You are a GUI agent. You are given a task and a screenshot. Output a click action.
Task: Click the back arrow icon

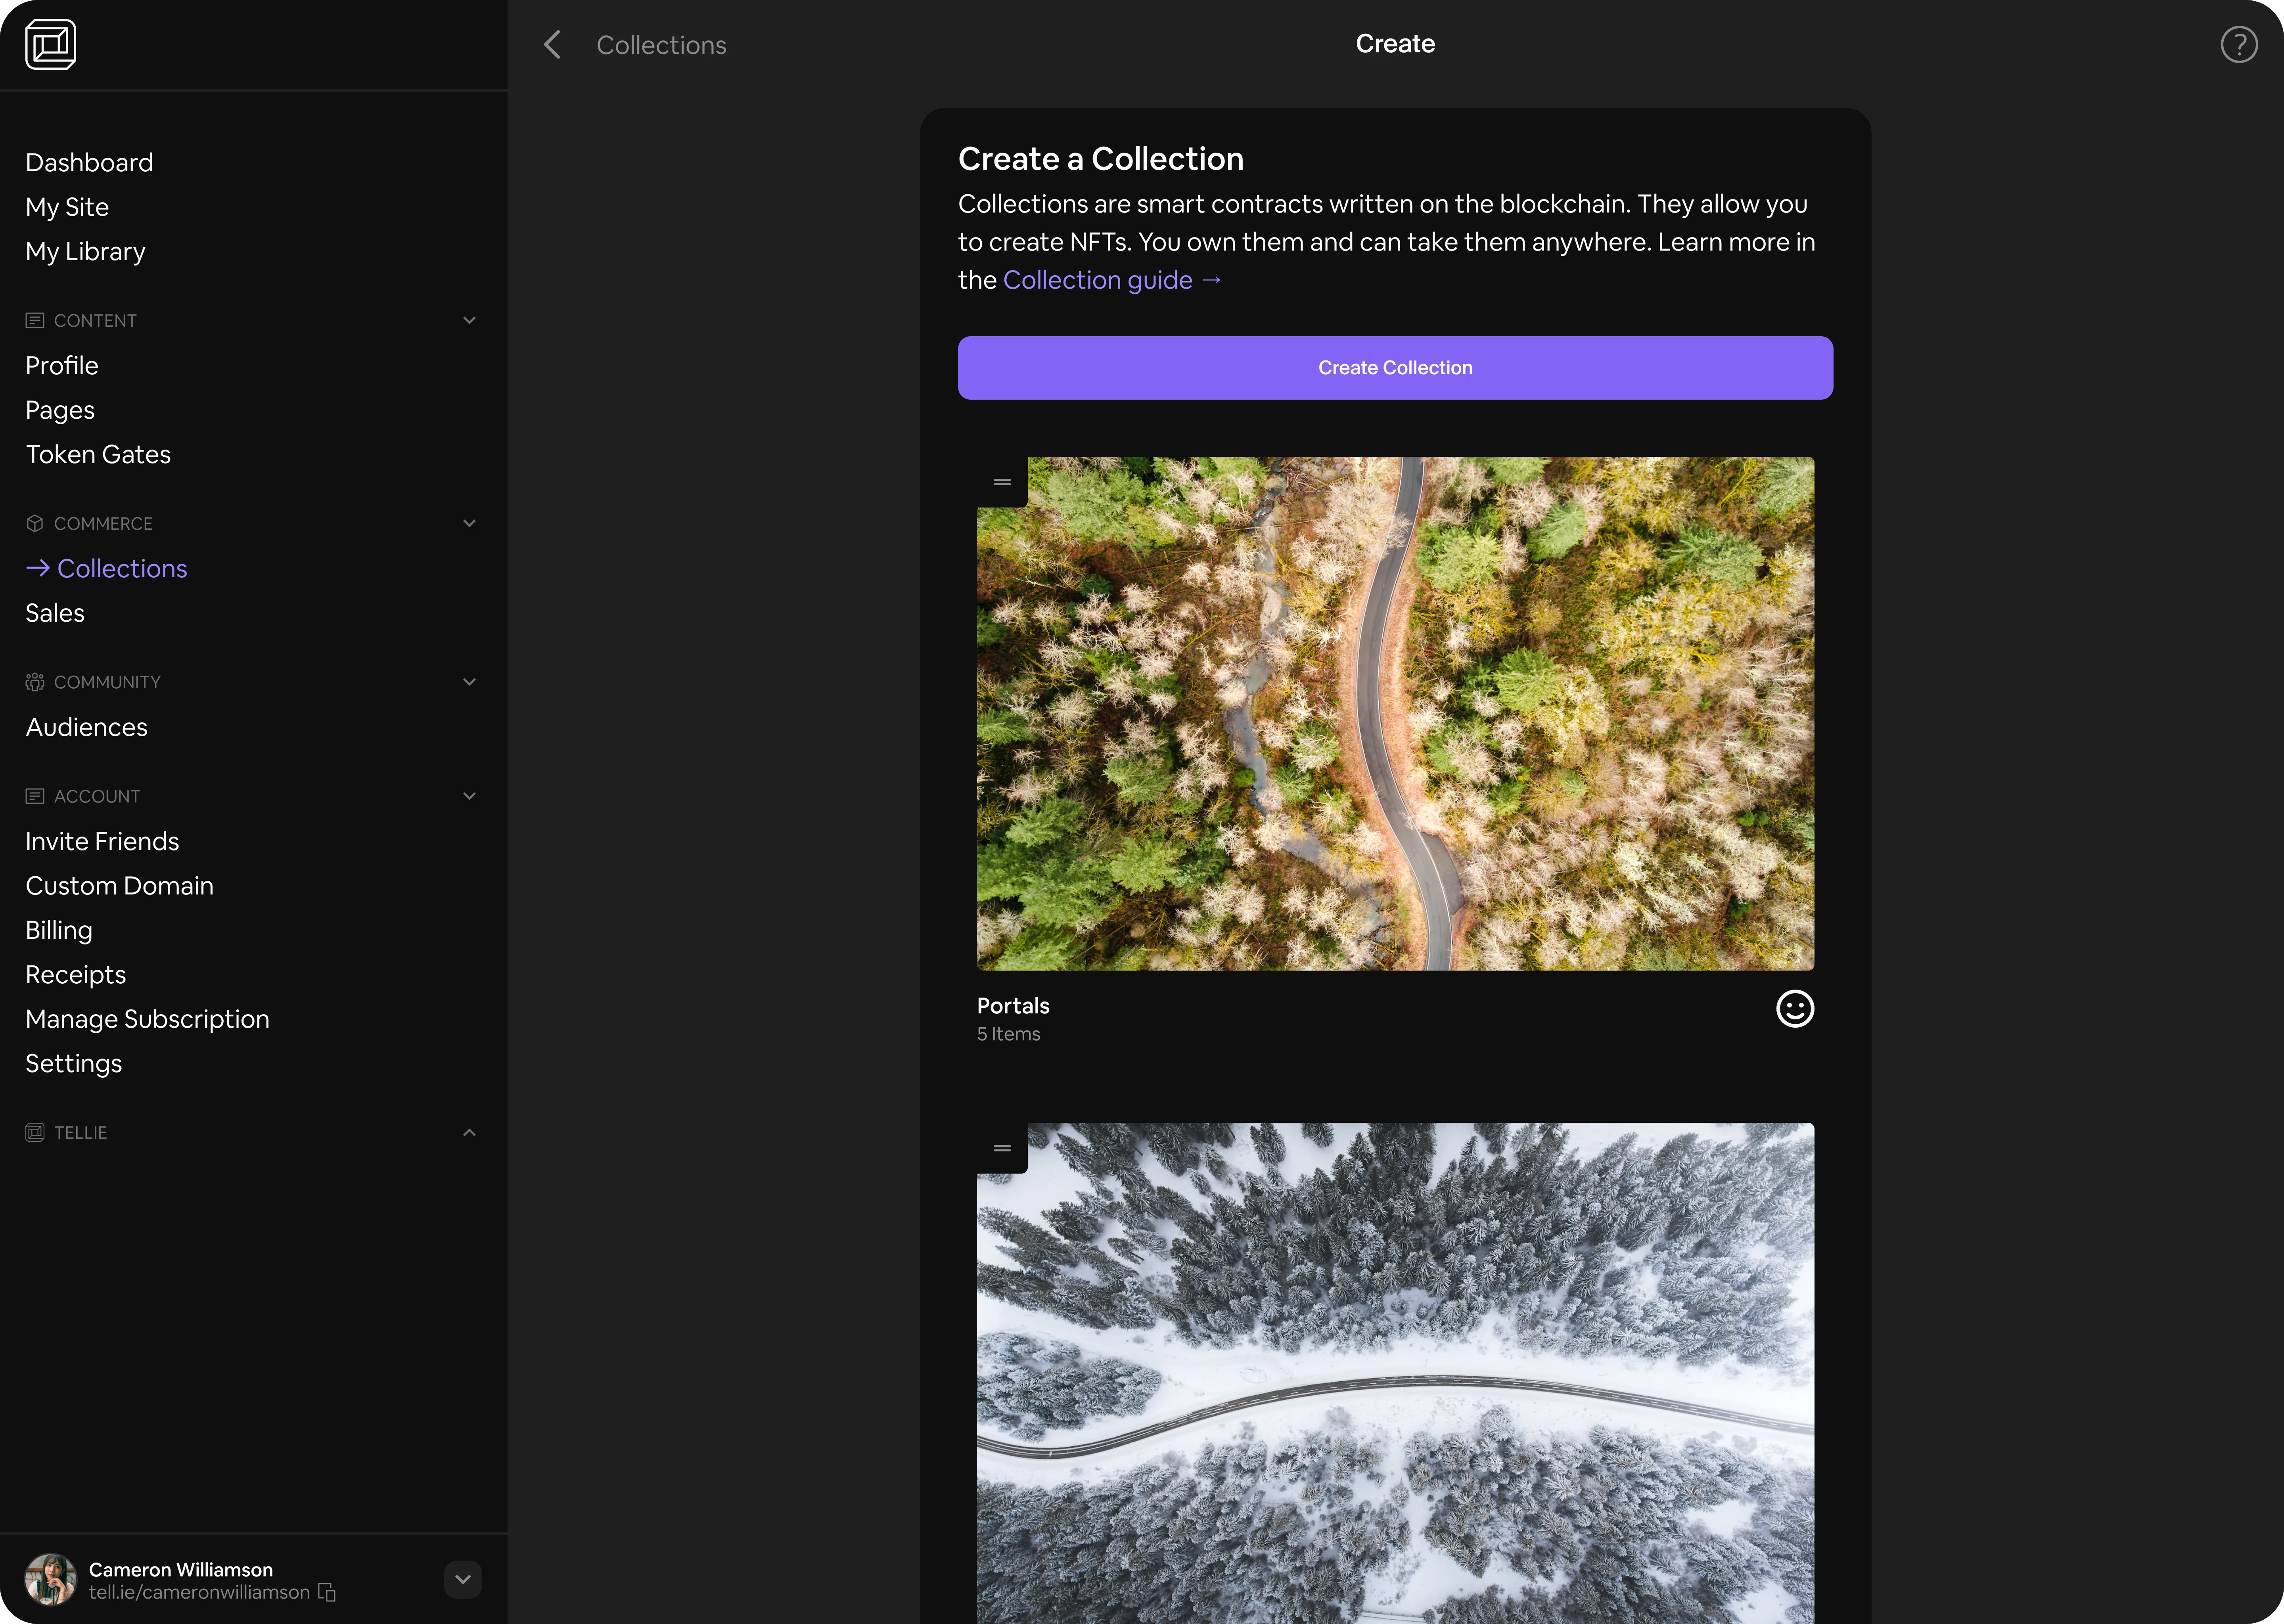(x=552, y=45)
